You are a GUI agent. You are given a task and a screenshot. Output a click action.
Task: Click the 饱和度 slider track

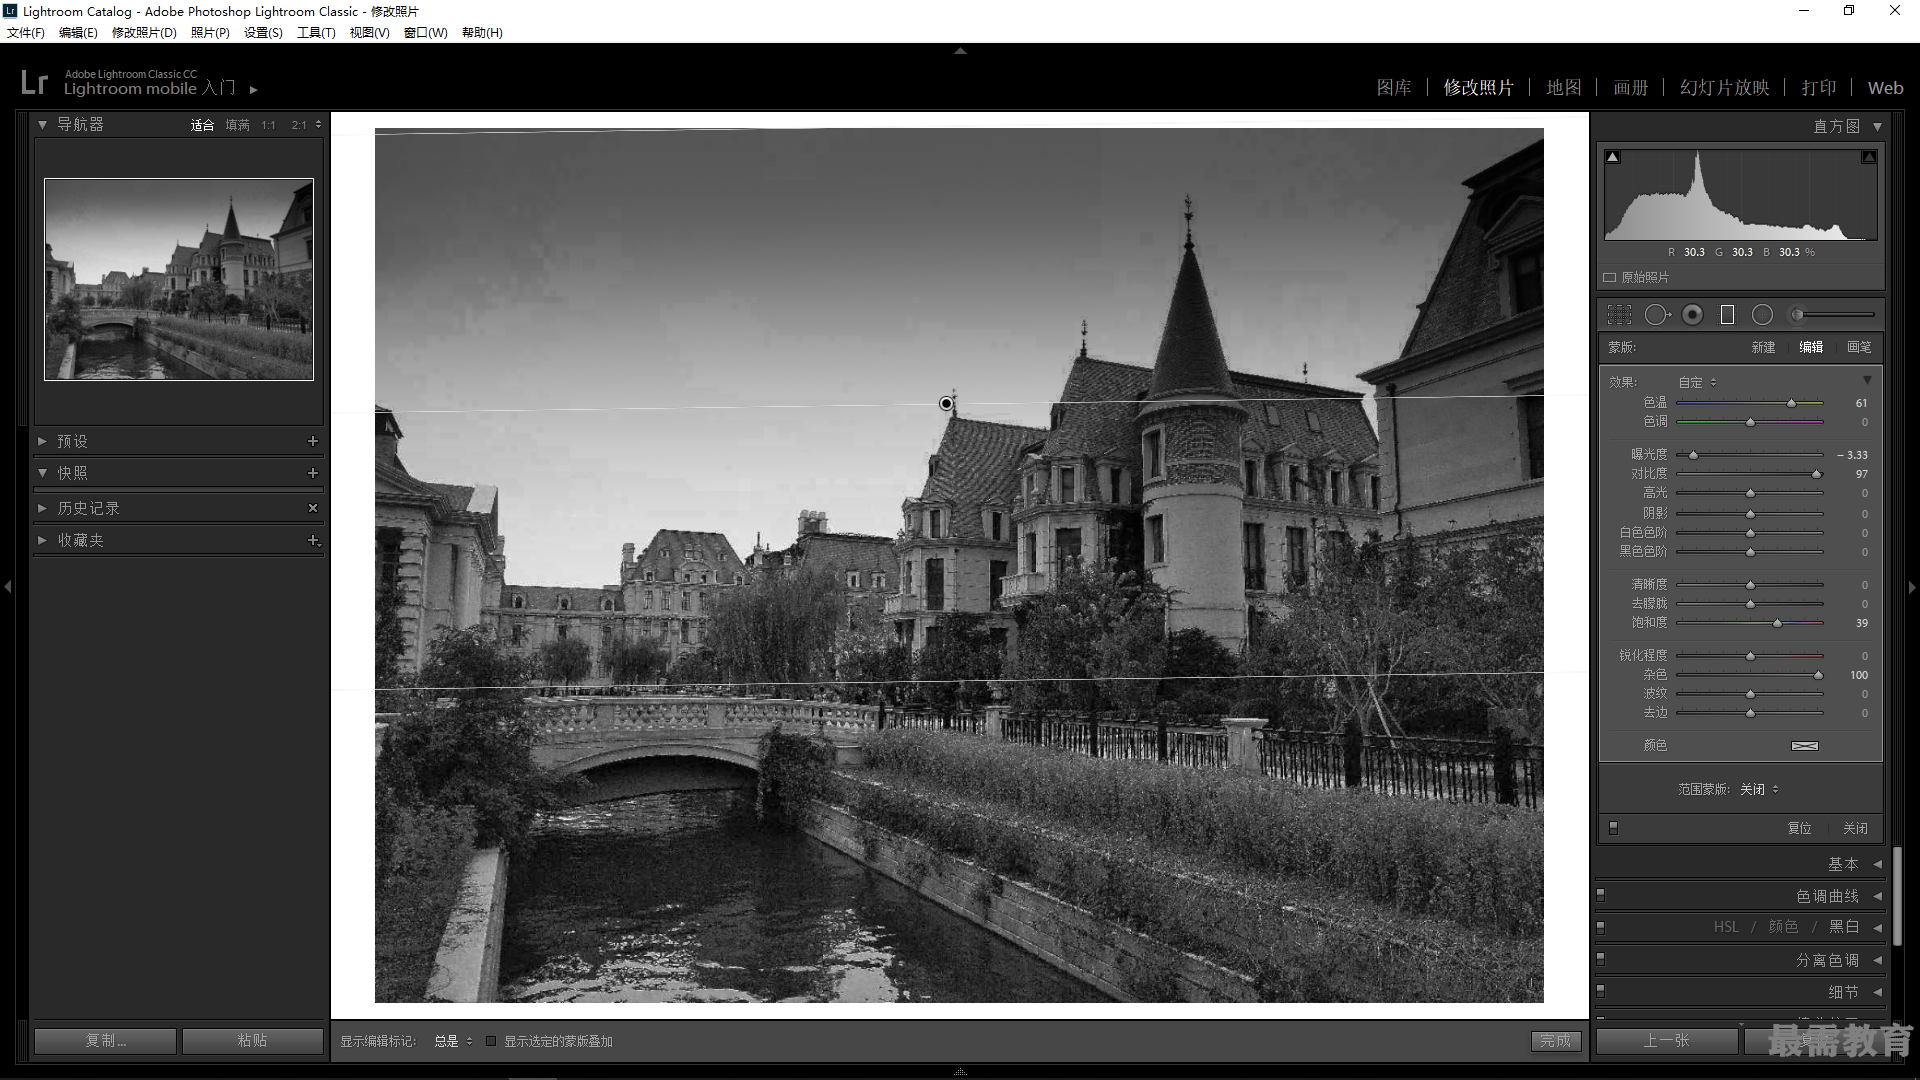(1750, 623)
